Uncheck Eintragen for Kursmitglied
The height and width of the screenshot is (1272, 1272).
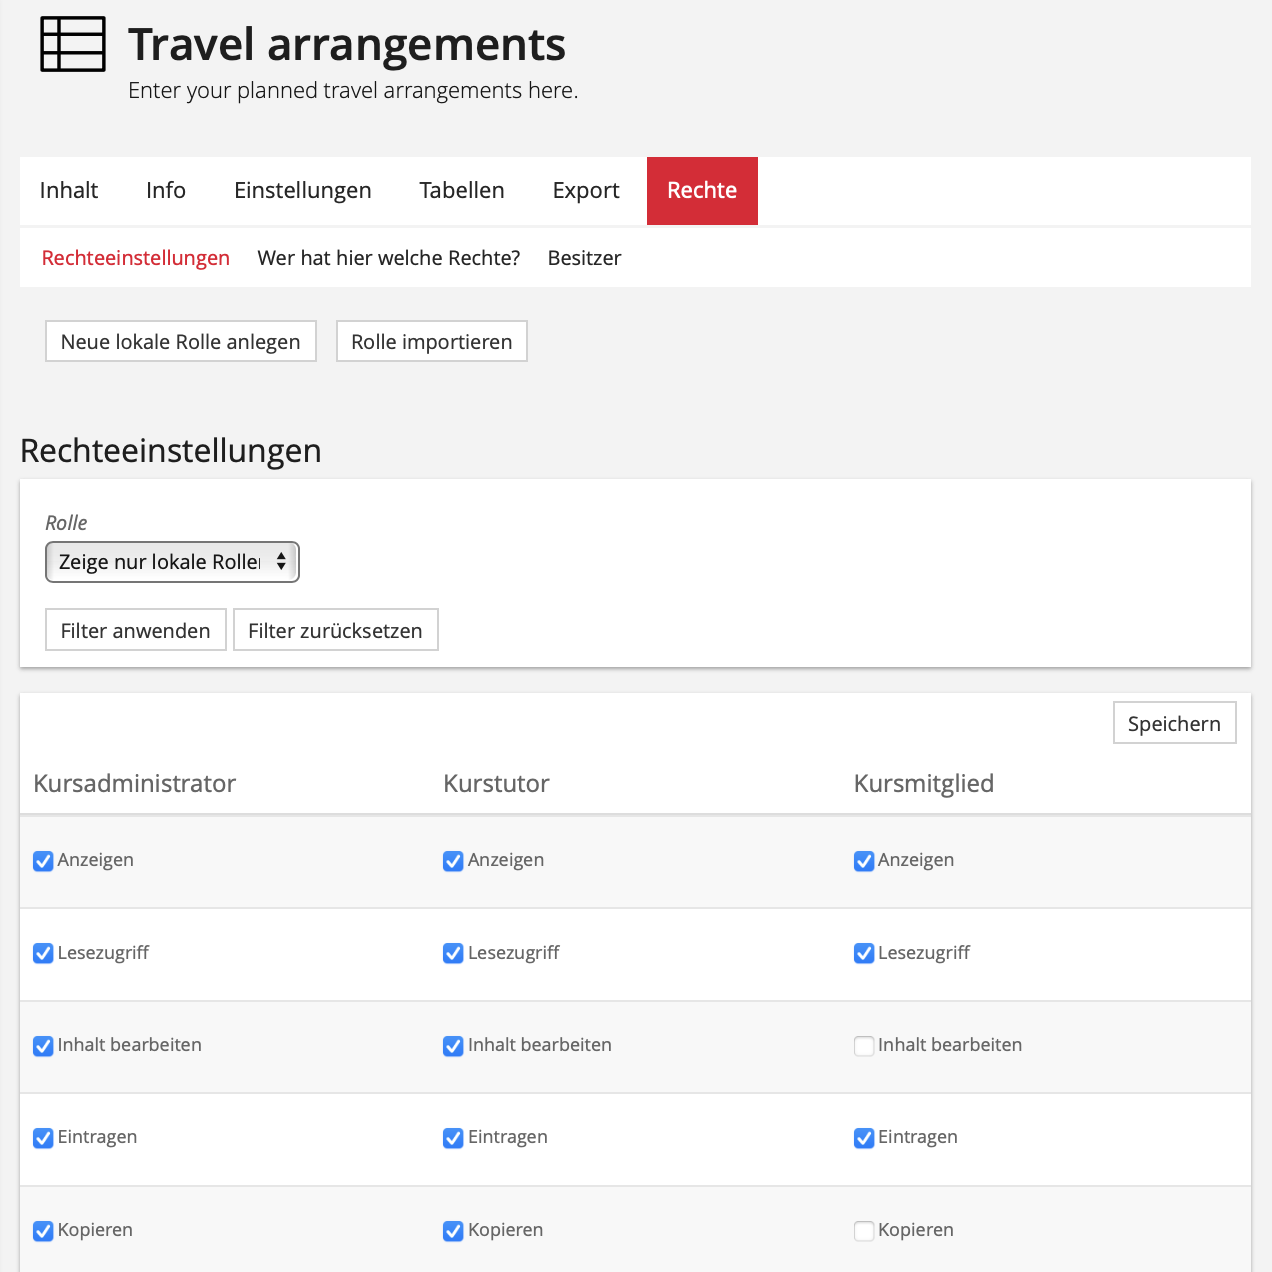coord(864,1138)
